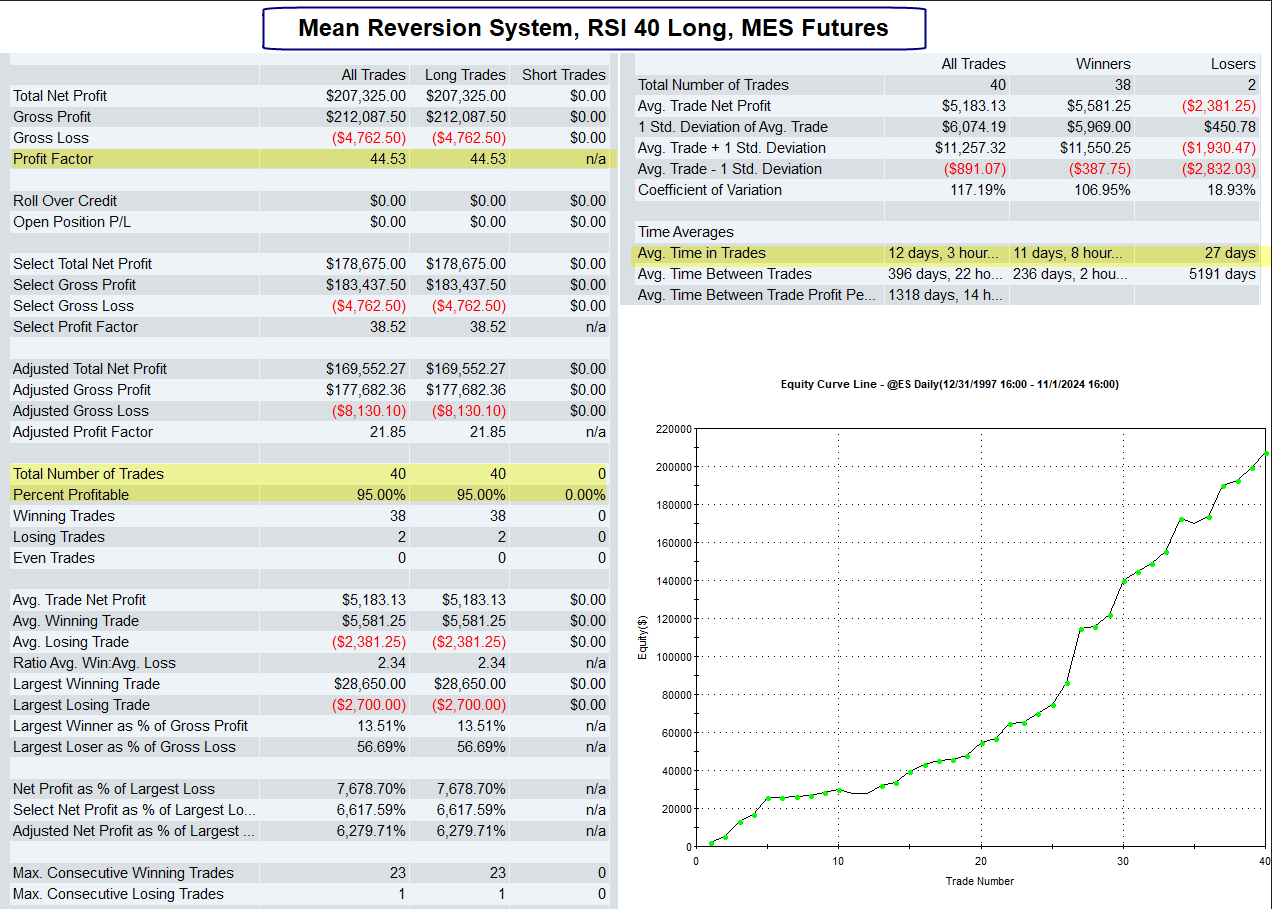Click the Mean Reversion System title box
The image size is (1272, 909).
593,28
